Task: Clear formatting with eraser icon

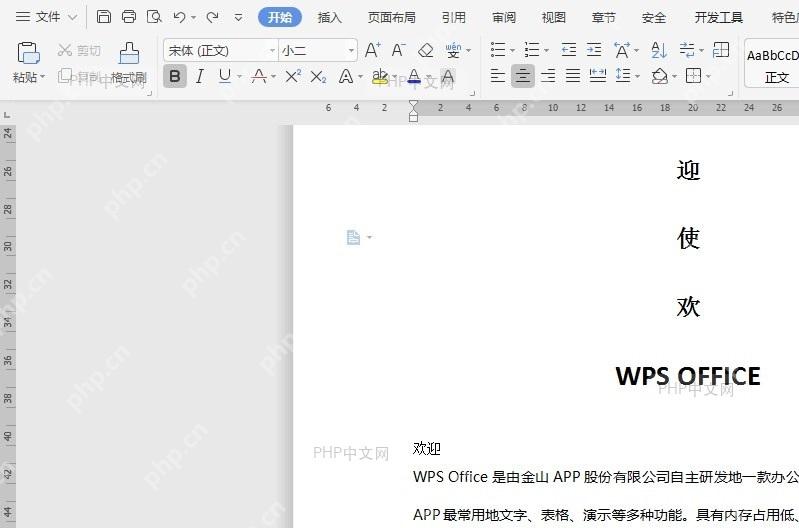Action: 425,50
